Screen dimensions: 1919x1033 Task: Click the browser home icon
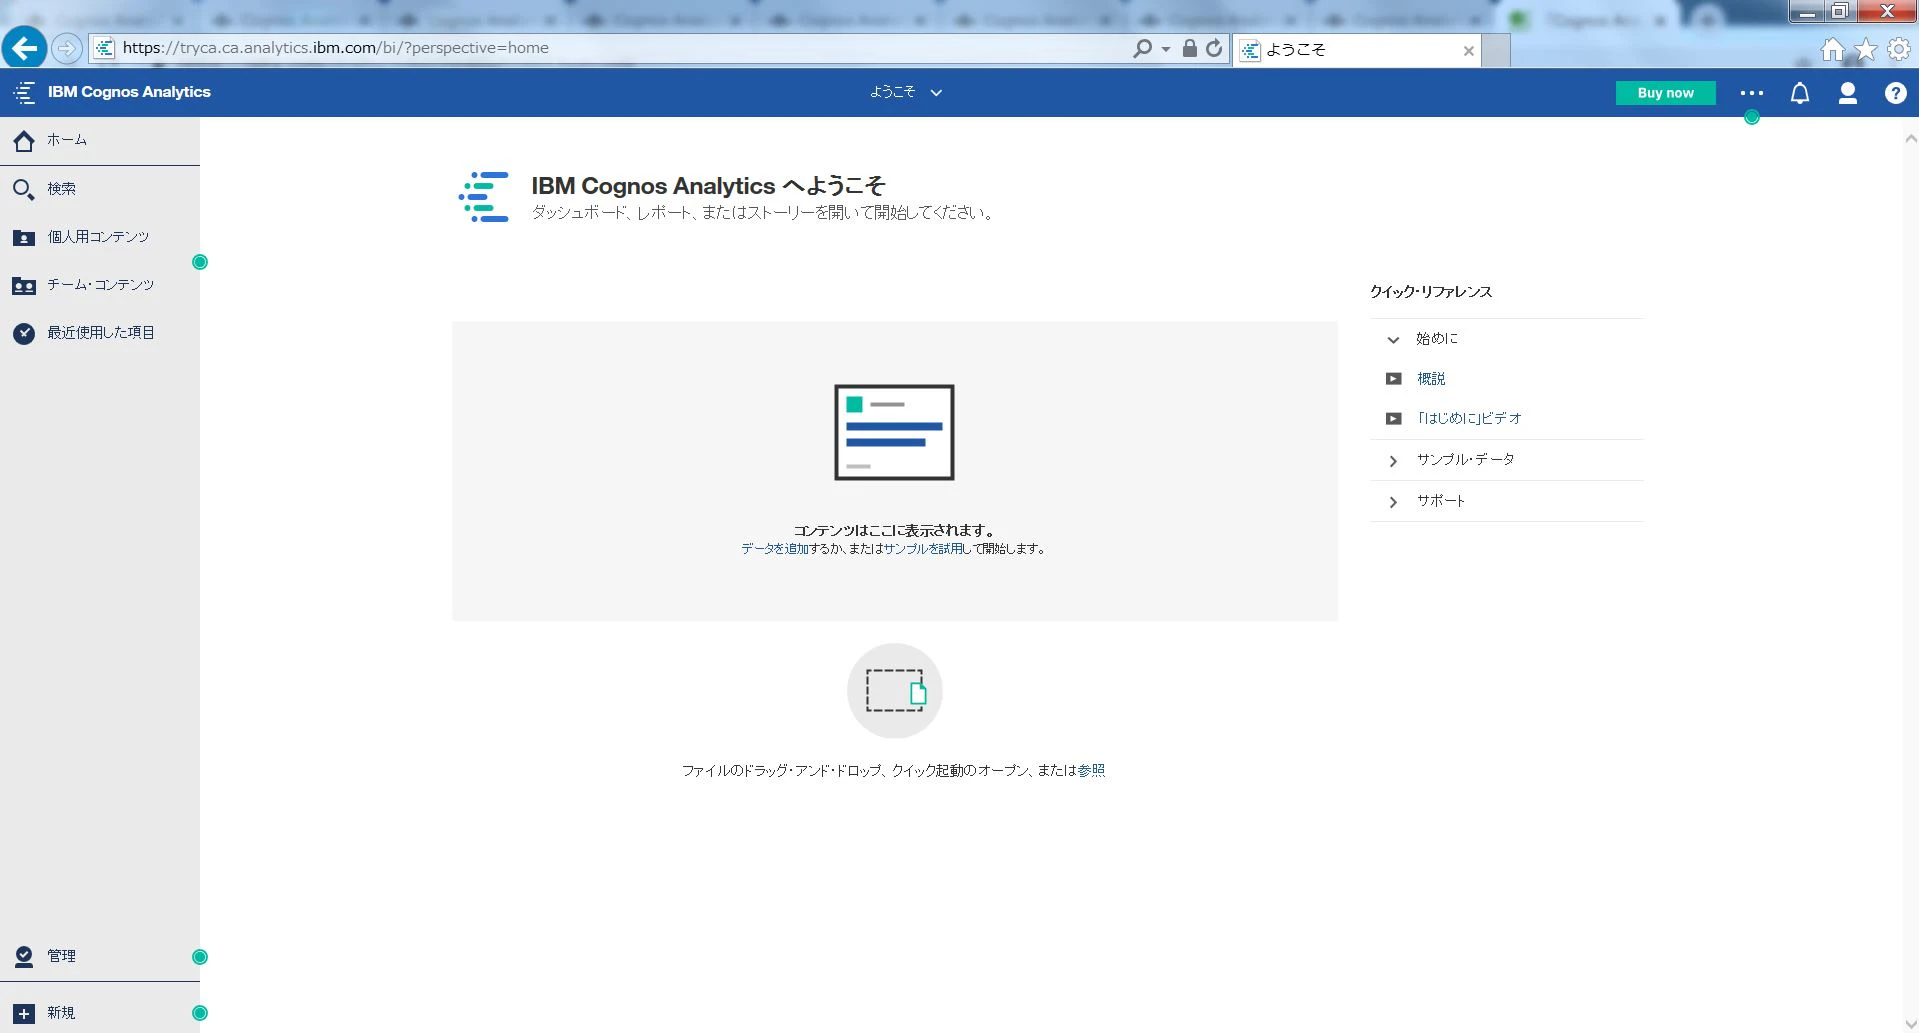[x=1832, y=49]
